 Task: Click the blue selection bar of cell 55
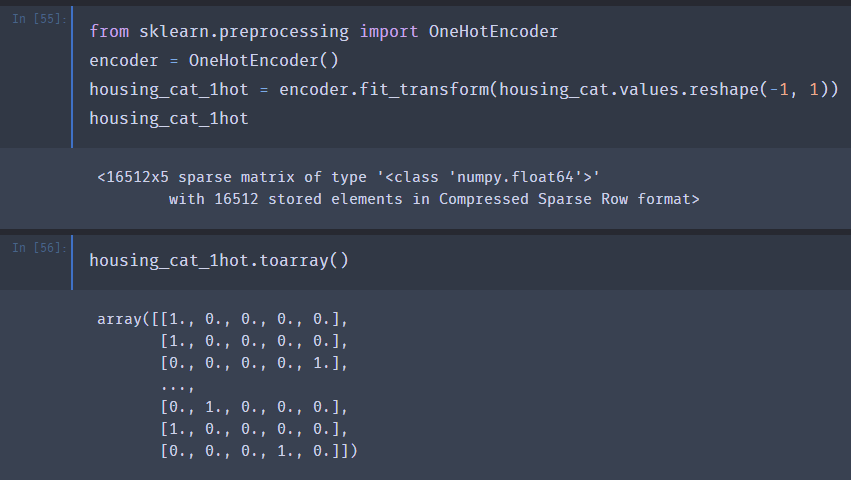pyautogui.click(x=72, y=77)
